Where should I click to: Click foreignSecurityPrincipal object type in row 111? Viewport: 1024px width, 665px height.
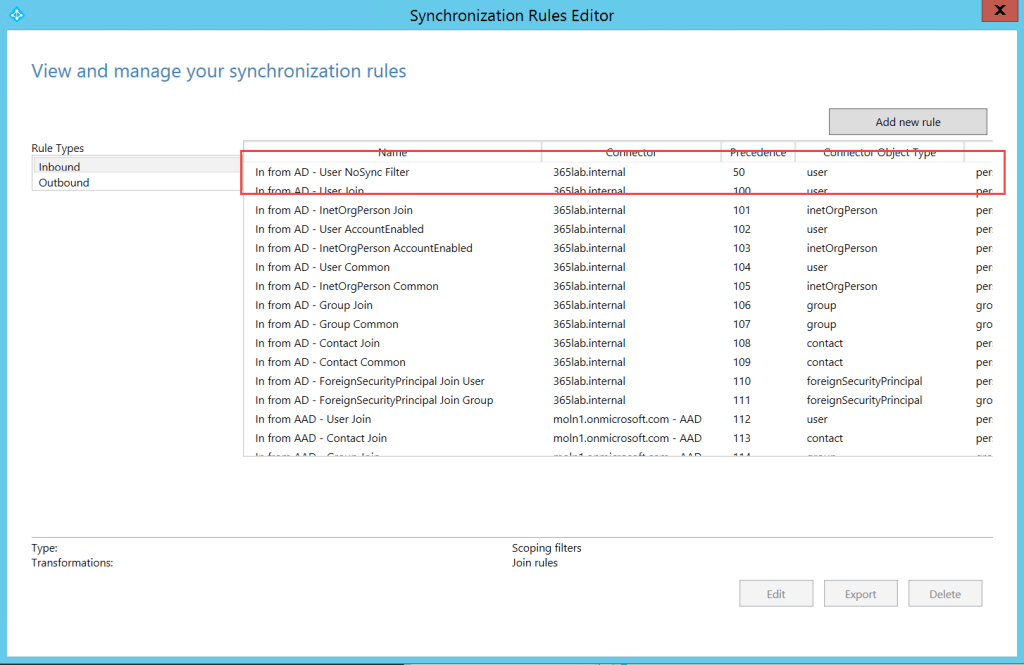pos(864,400)
